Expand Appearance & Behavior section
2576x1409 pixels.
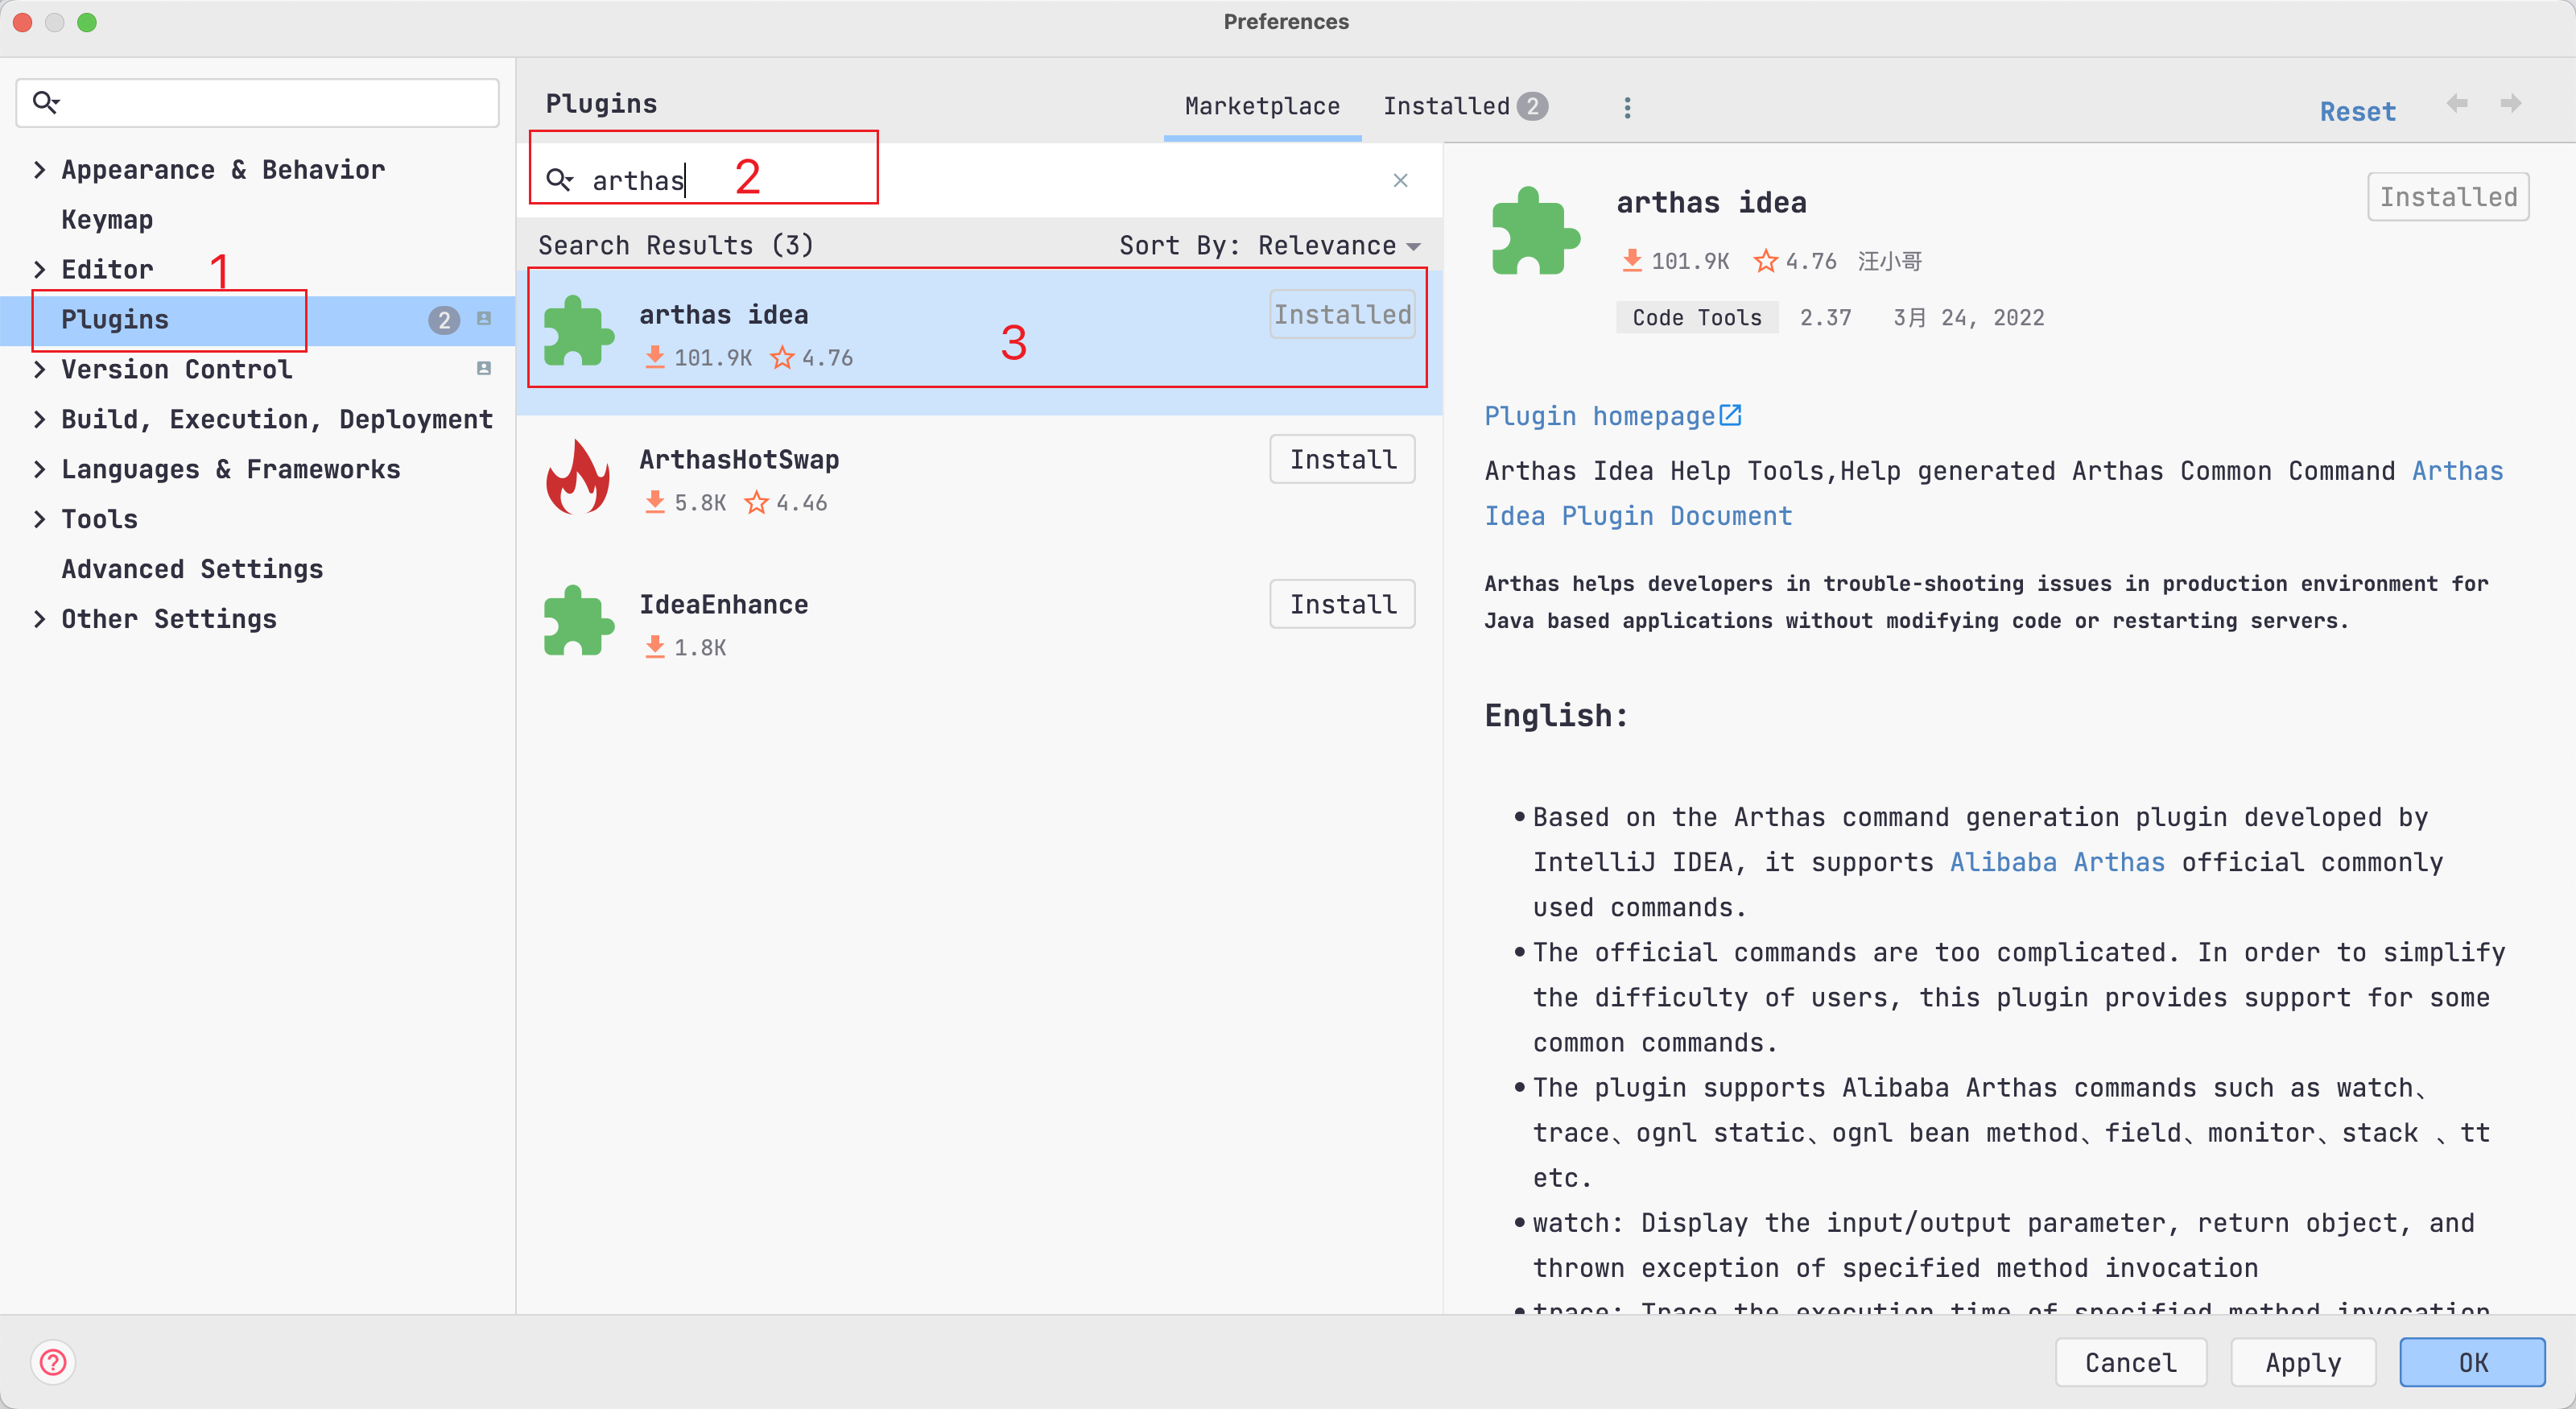[39, 170]
